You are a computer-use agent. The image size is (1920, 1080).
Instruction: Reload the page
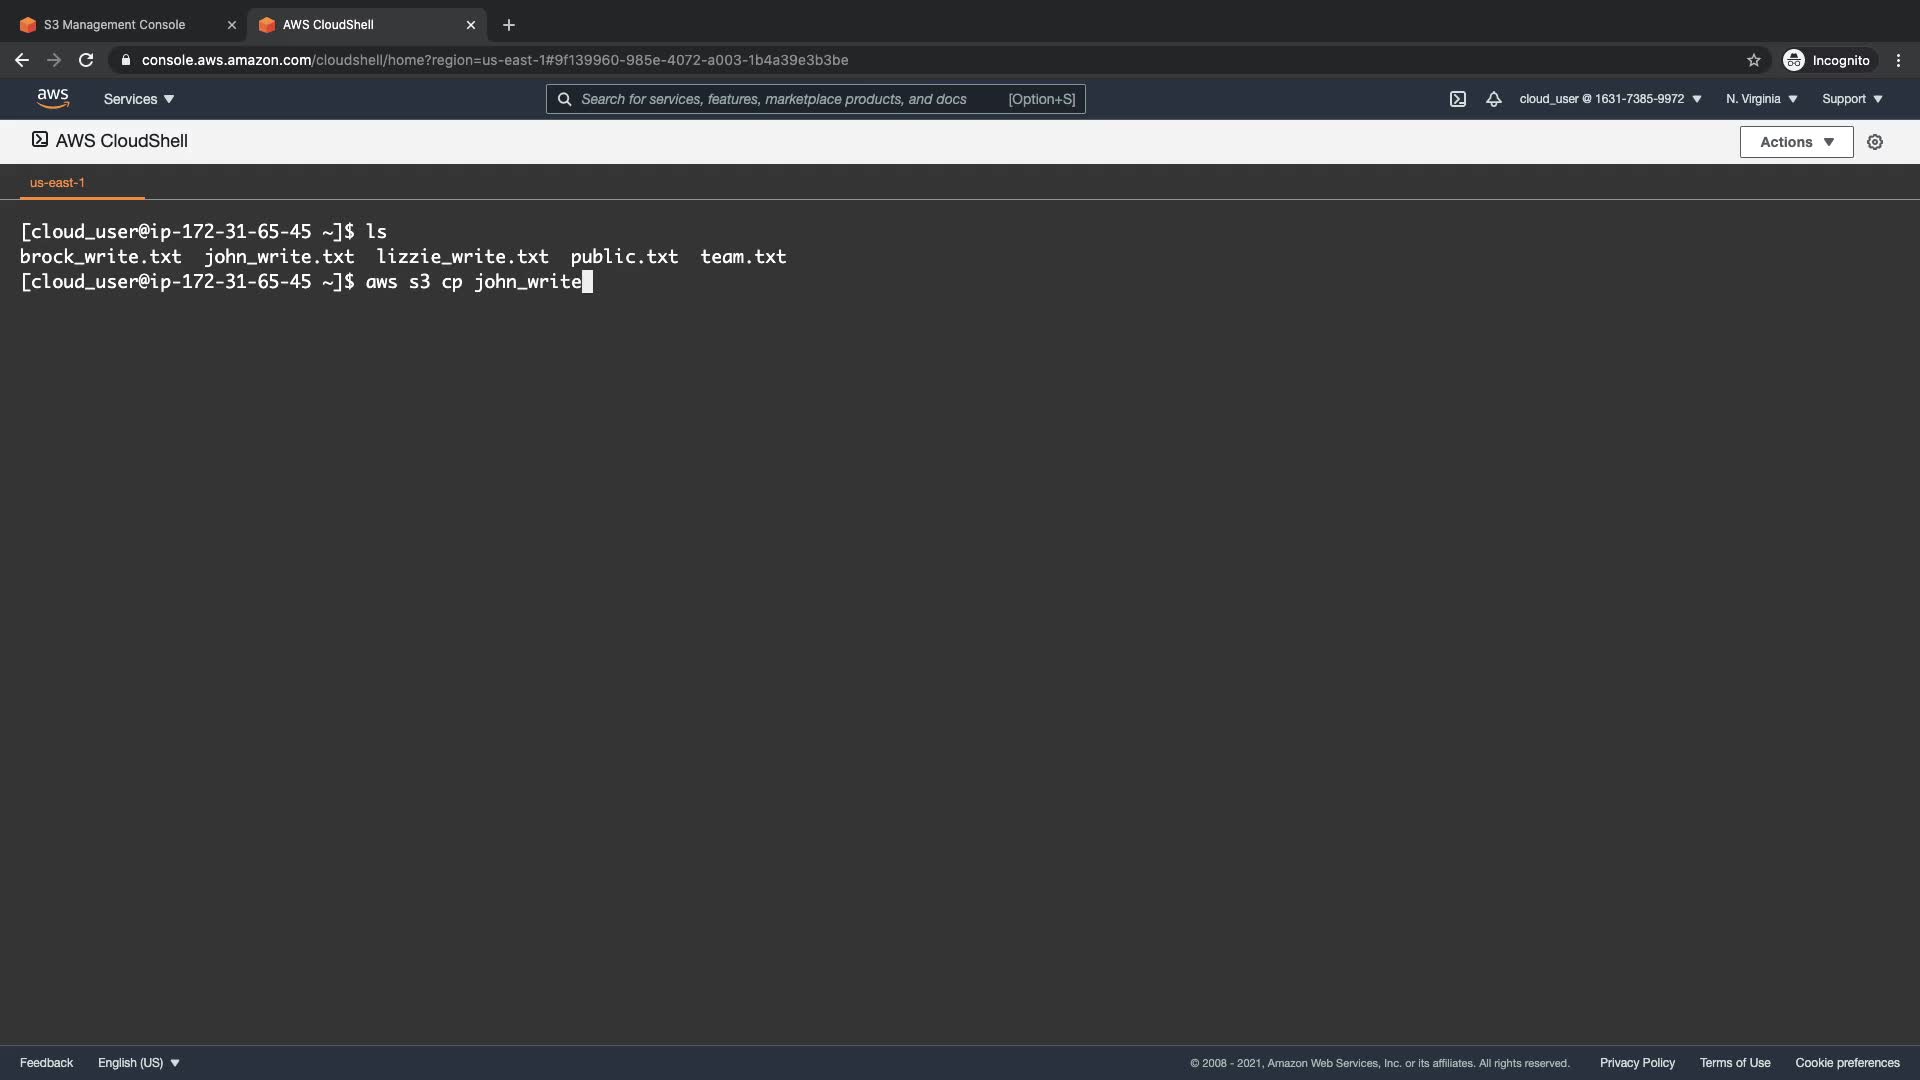[x=86, y=60]
